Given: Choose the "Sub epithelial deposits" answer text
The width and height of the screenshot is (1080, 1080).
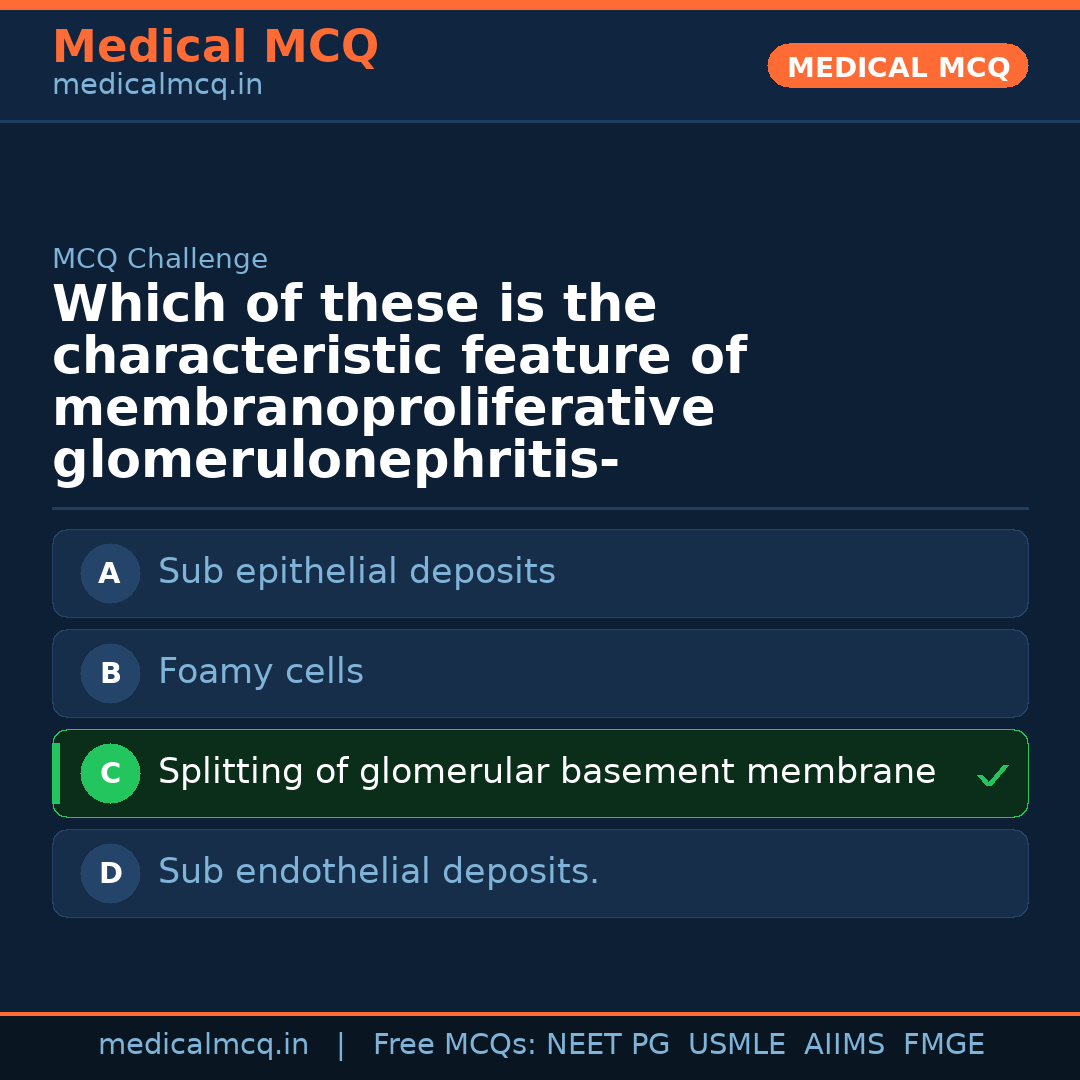Looking at the screenshot, I should 356,572.
